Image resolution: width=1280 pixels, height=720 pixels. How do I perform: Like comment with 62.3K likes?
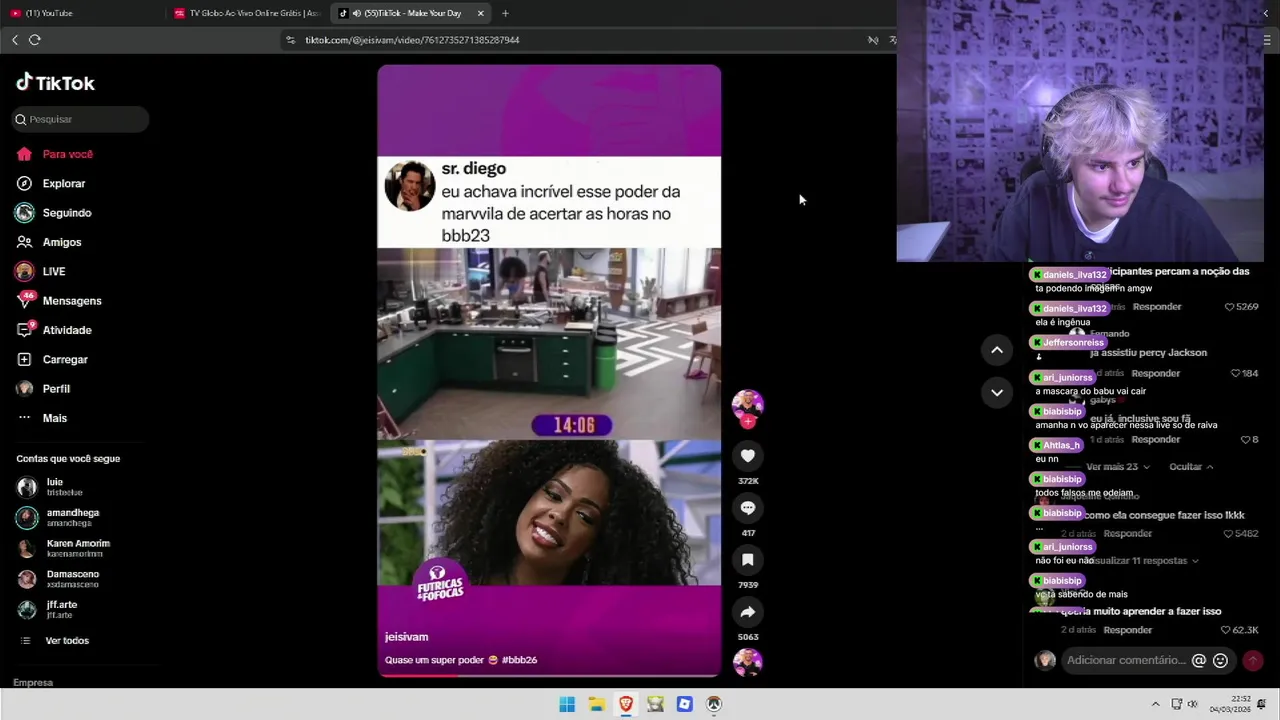1227,630
